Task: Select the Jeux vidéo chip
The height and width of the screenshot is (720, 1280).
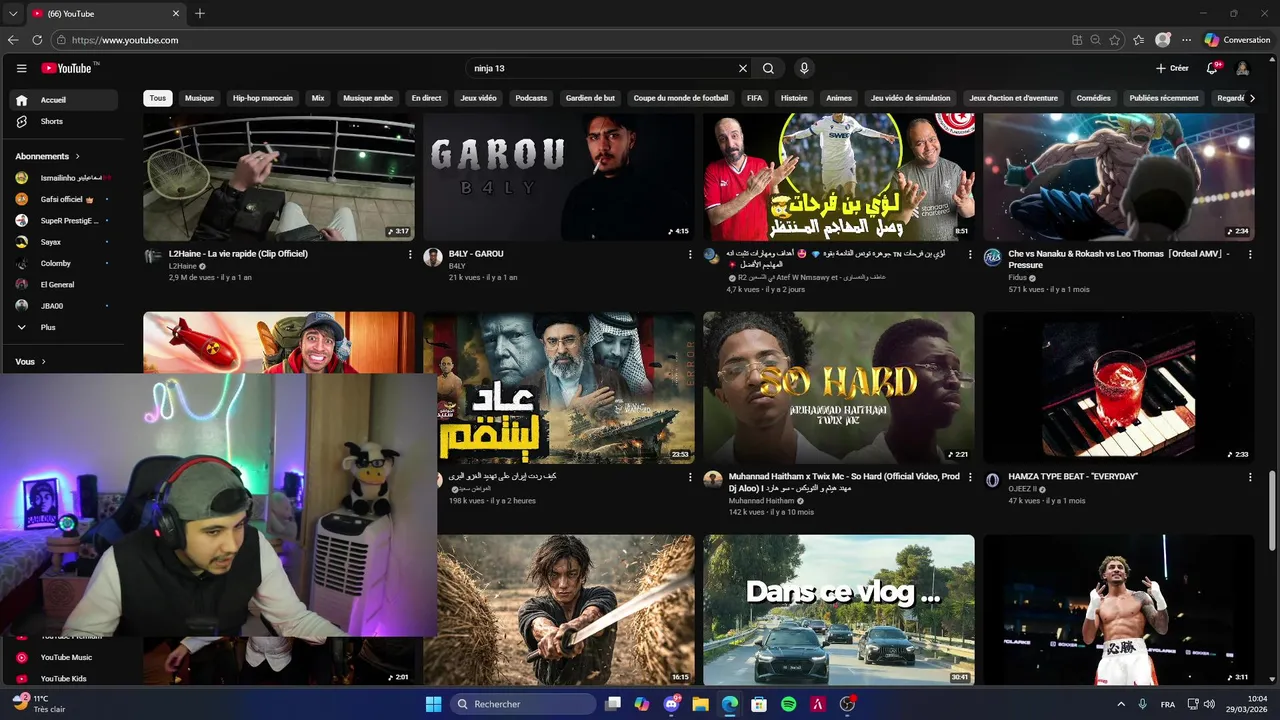Action: pos(478,98)
